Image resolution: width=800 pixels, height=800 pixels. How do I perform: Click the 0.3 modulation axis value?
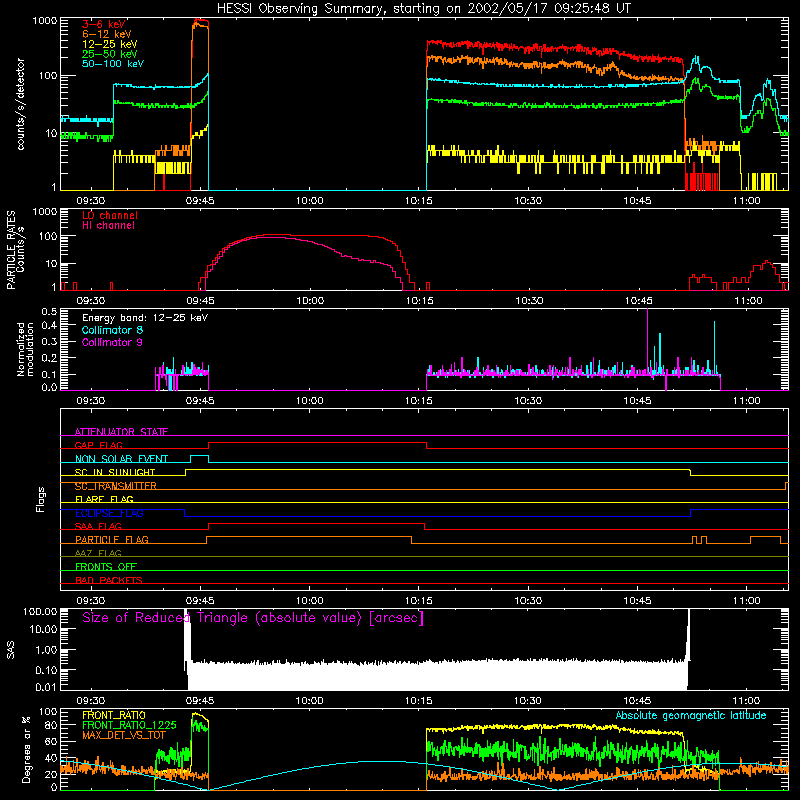(x=49, y=341)
